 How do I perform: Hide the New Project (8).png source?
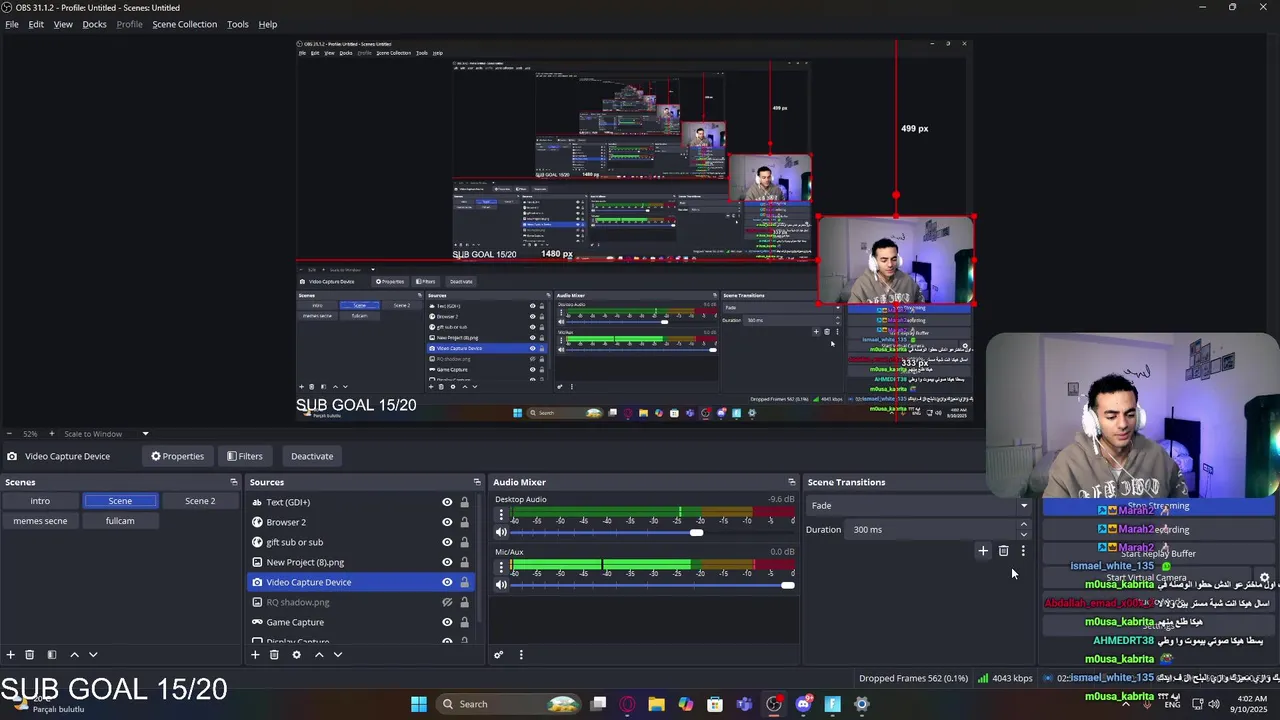click(x=447, y=562)
